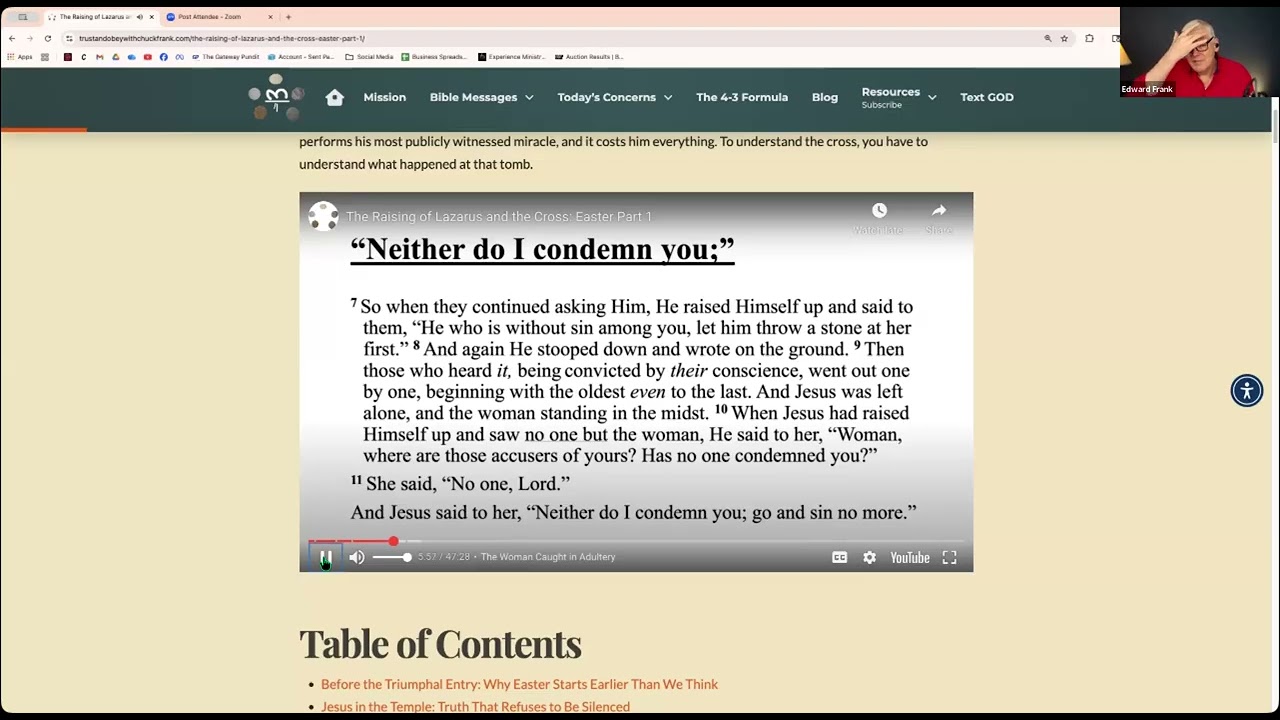Expand Bible Messages dropdown
Viewport: 1280px width, 720px height.
(482, 97)
